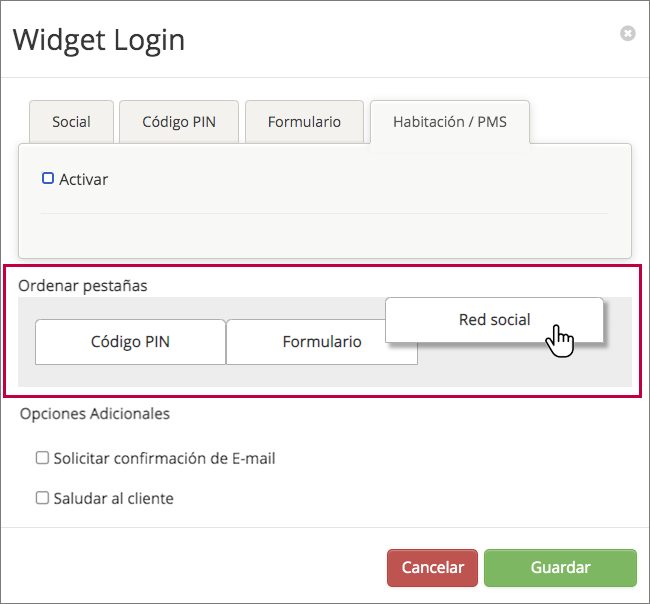650x604 pixels.
Task: Check Solicitar confirmación de E-mail box
Action: [42, 459]
